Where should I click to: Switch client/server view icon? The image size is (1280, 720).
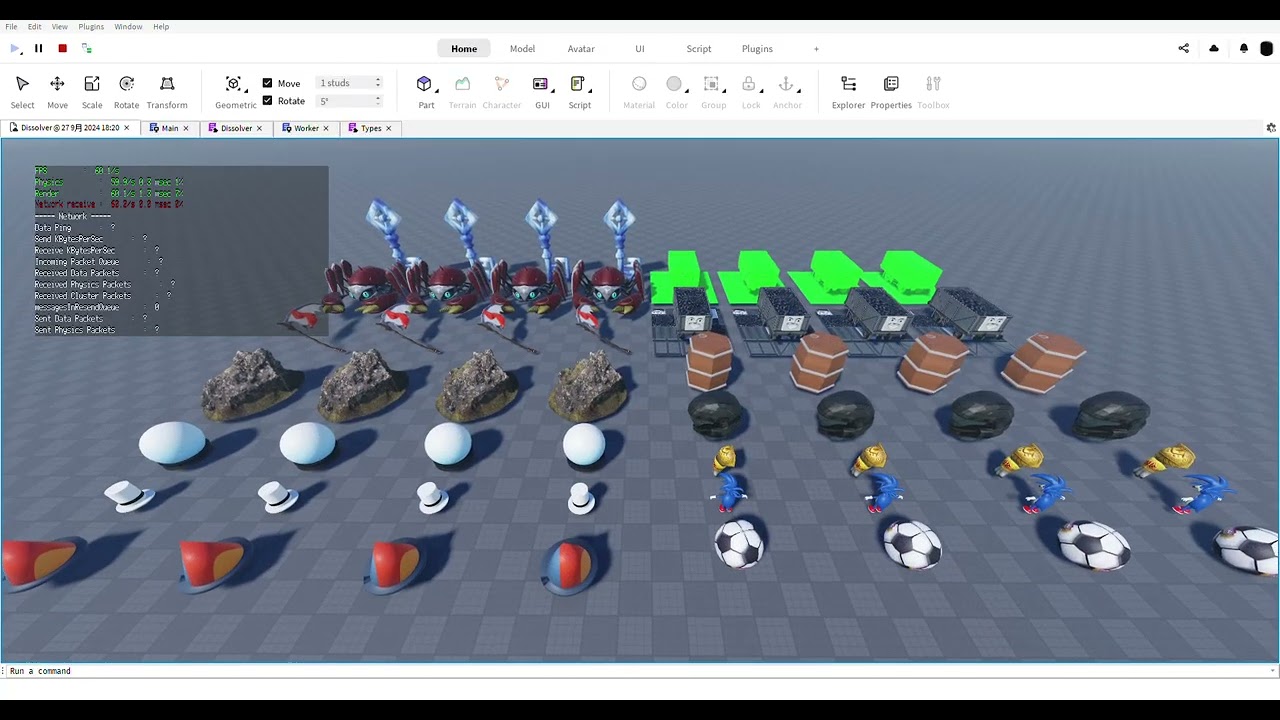click(x=86, y=48)
